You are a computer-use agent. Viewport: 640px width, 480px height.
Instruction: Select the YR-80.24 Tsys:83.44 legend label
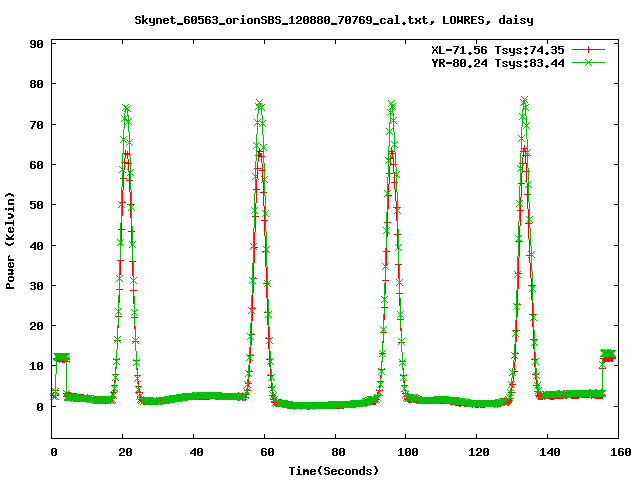click(498, 63)
